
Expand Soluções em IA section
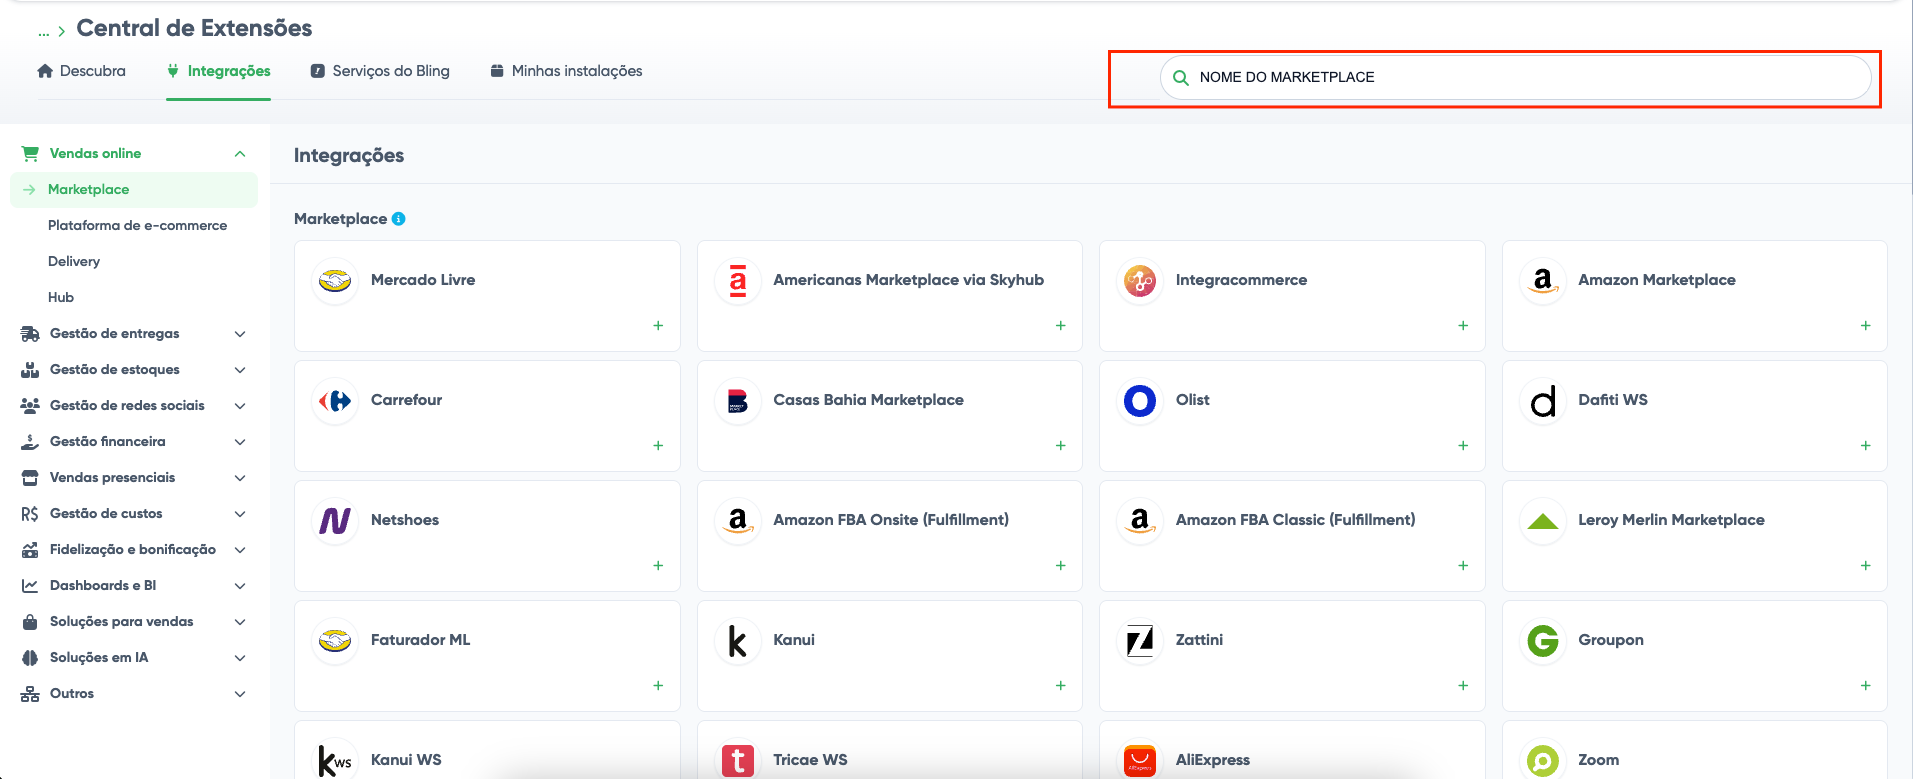240,658
